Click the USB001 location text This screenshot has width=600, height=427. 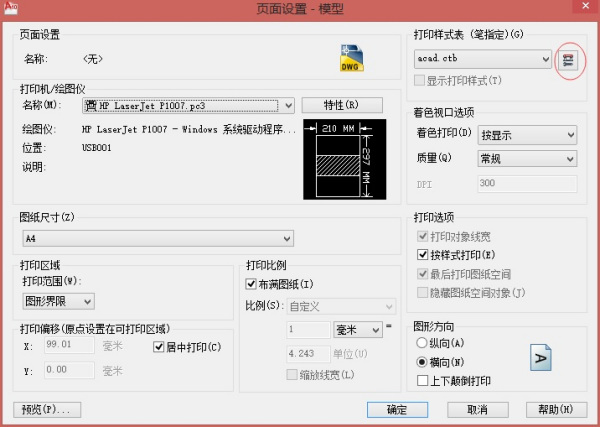coord(97,148)
